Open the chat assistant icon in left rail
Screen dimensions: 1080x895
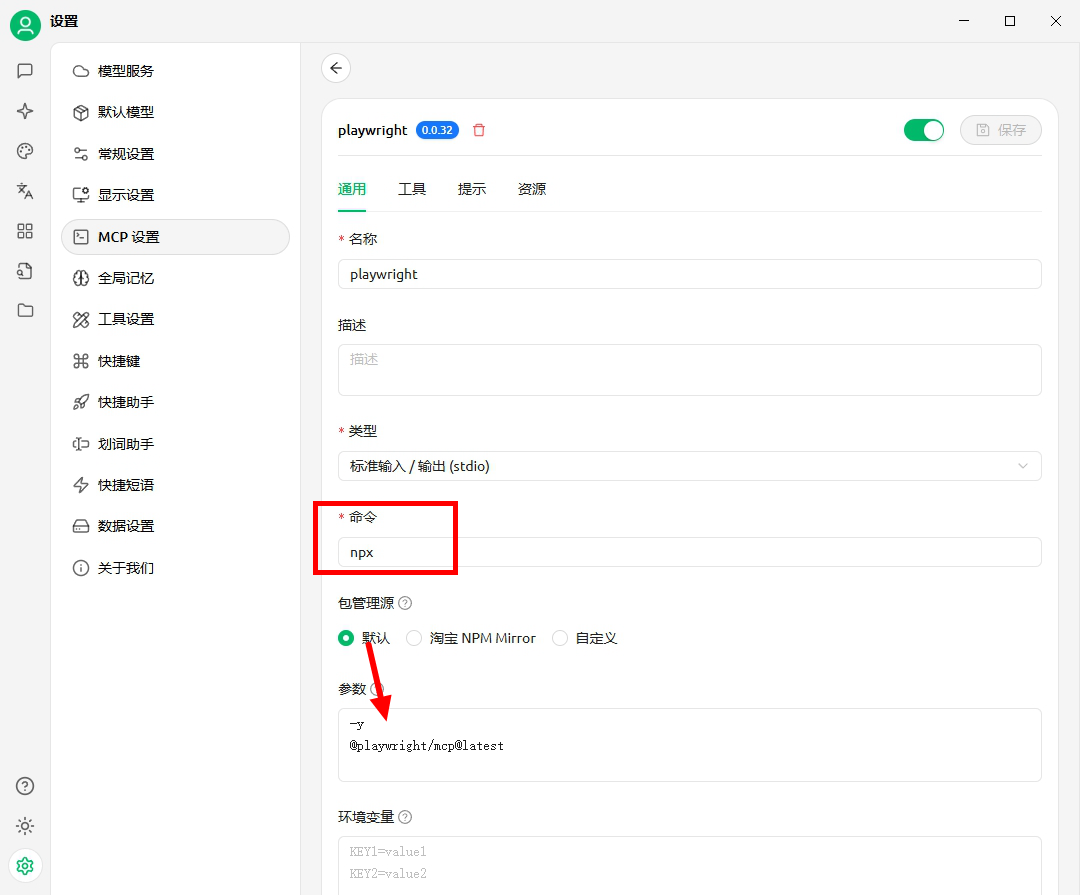25,71
